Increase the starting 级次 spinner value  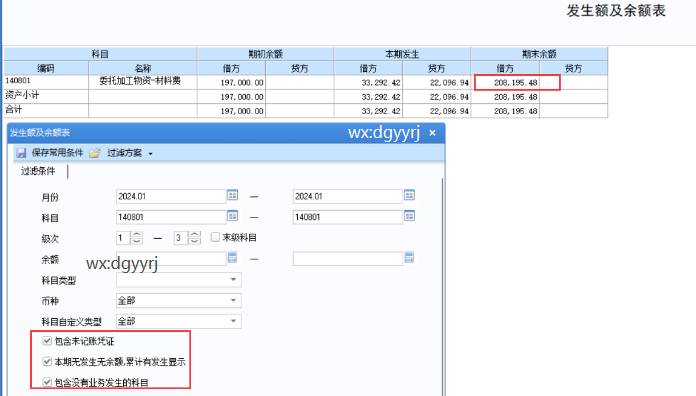coord(137,234)
